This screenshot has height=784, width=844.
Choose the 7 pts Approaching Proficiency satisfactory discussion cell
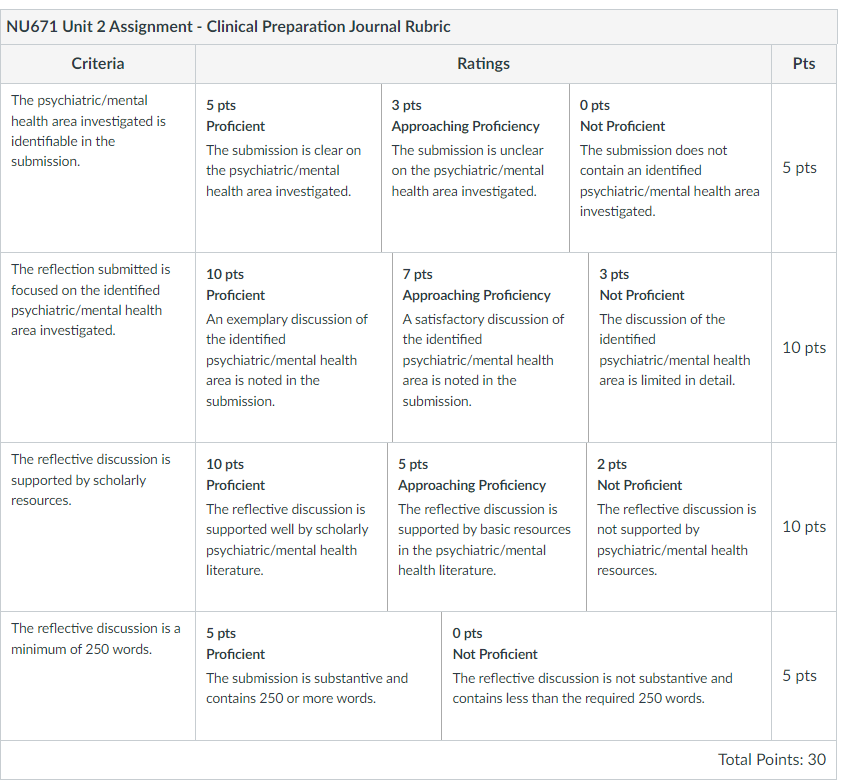[490, 348]
